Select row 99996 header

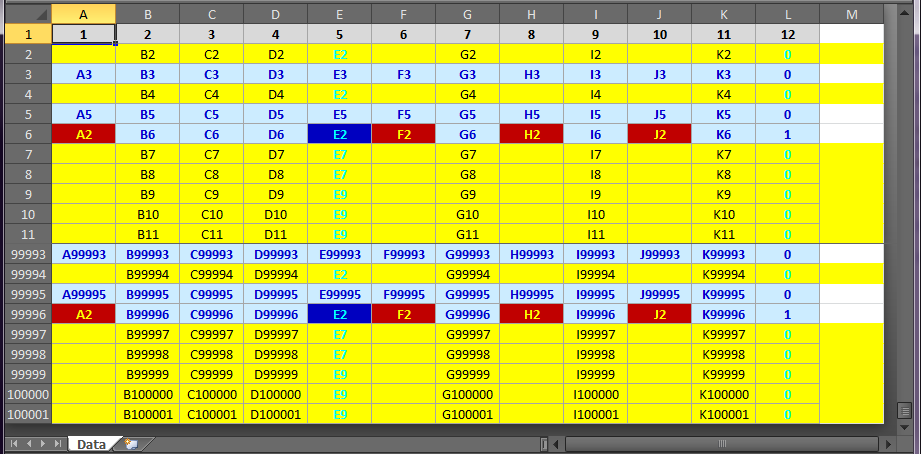[x=28, y=314]
